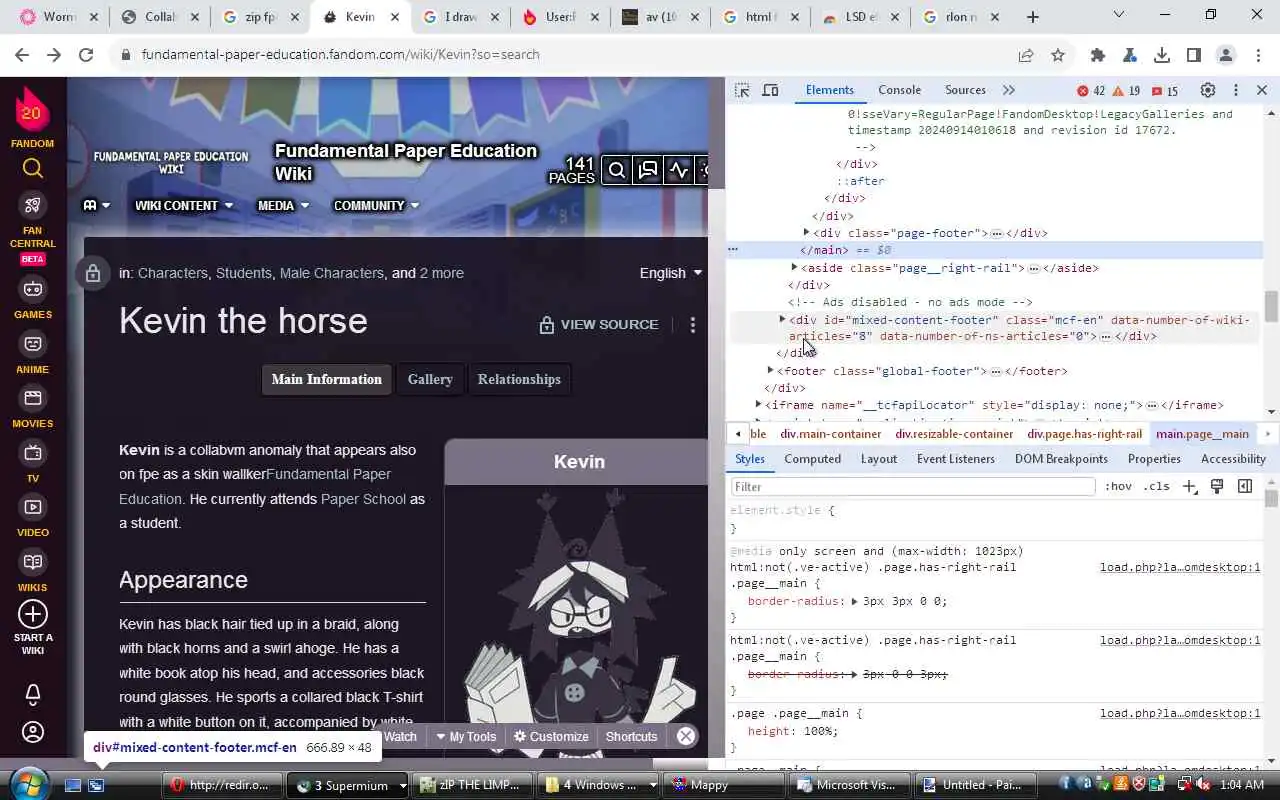Open the wiki Discuss chat icon
The image size is (1280, 800).
point(648,170)
